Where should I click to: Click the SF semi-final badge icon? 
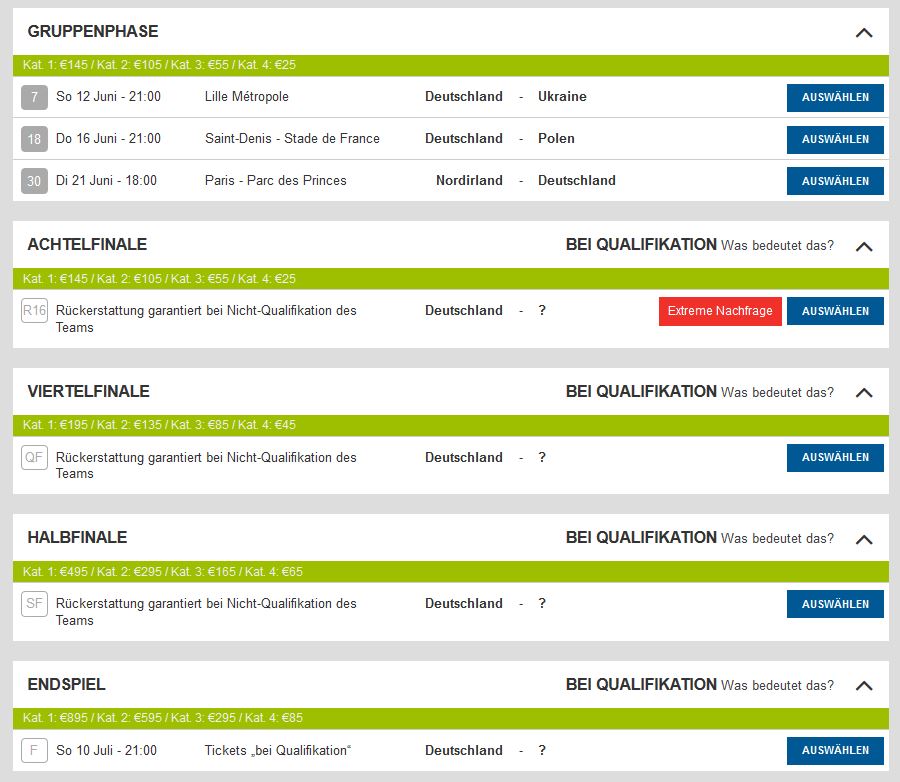[35, 604]
